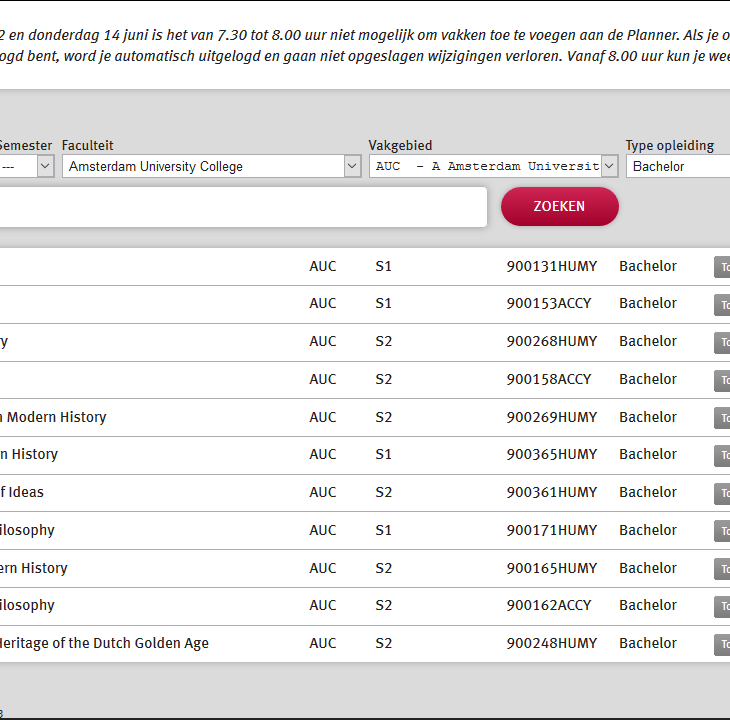Screen dimensions: 730x720
Task: Open the Faculteit dropdown
Action: (x=211, y=167)
